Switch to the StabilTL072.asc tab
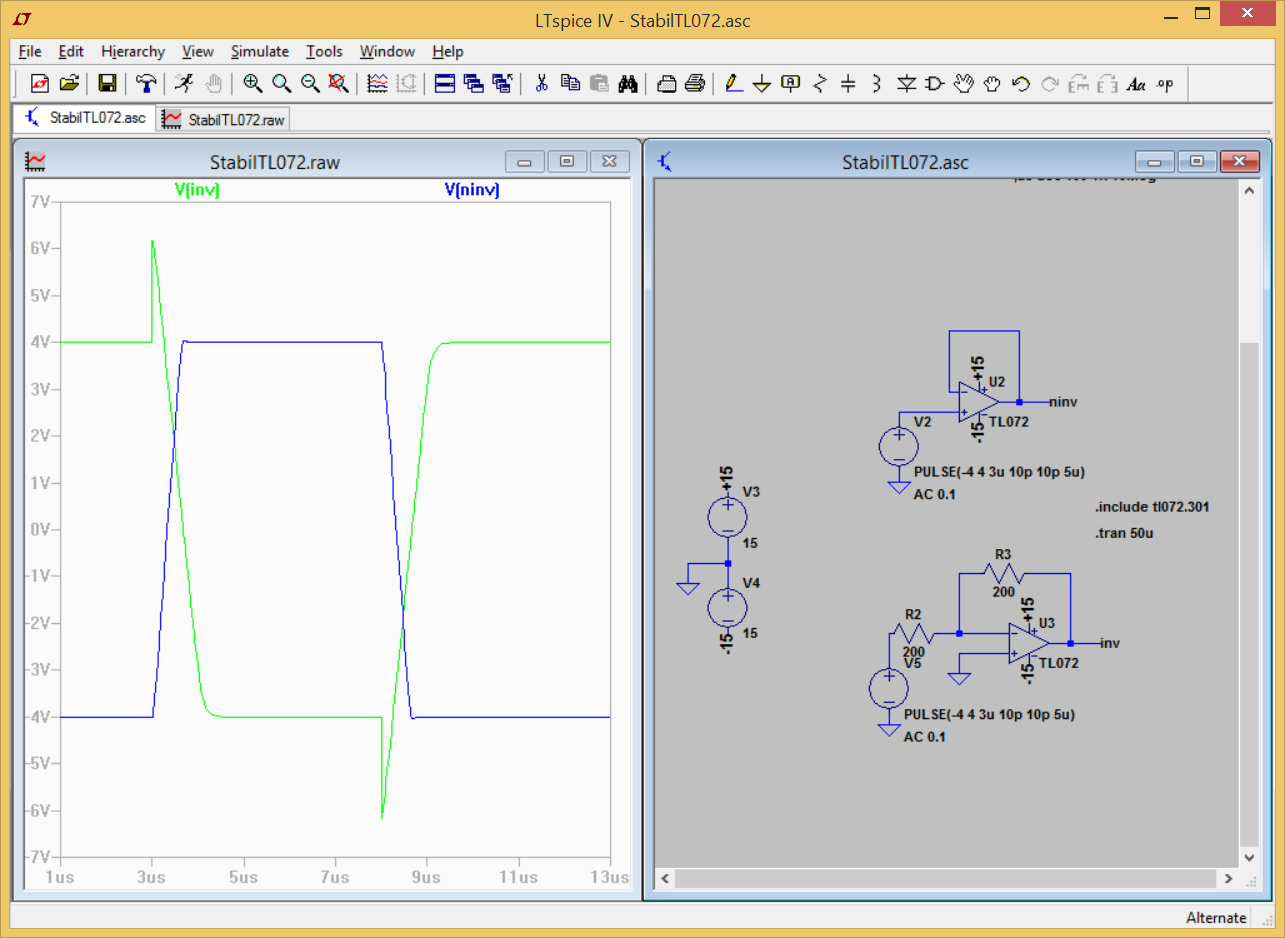Image resolution: width=1285 pixels, height=938 pixels. click(x=83, y=118)
